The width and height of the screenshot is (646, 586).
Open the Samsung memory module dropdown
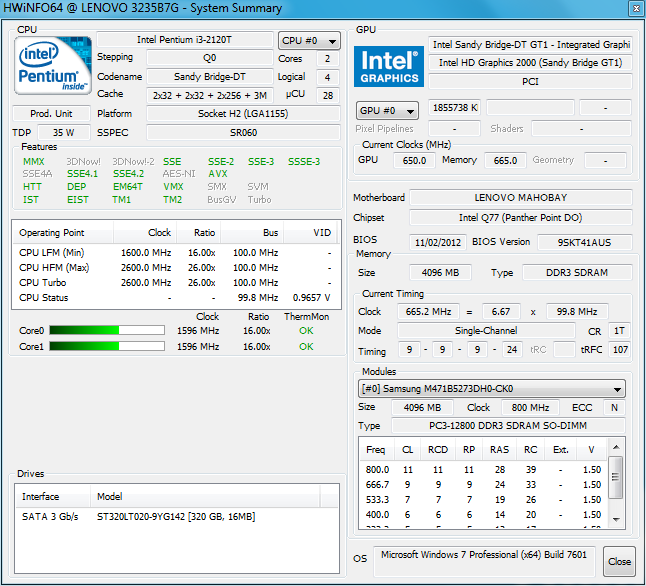pyautogui.click(x=491, y=389)
